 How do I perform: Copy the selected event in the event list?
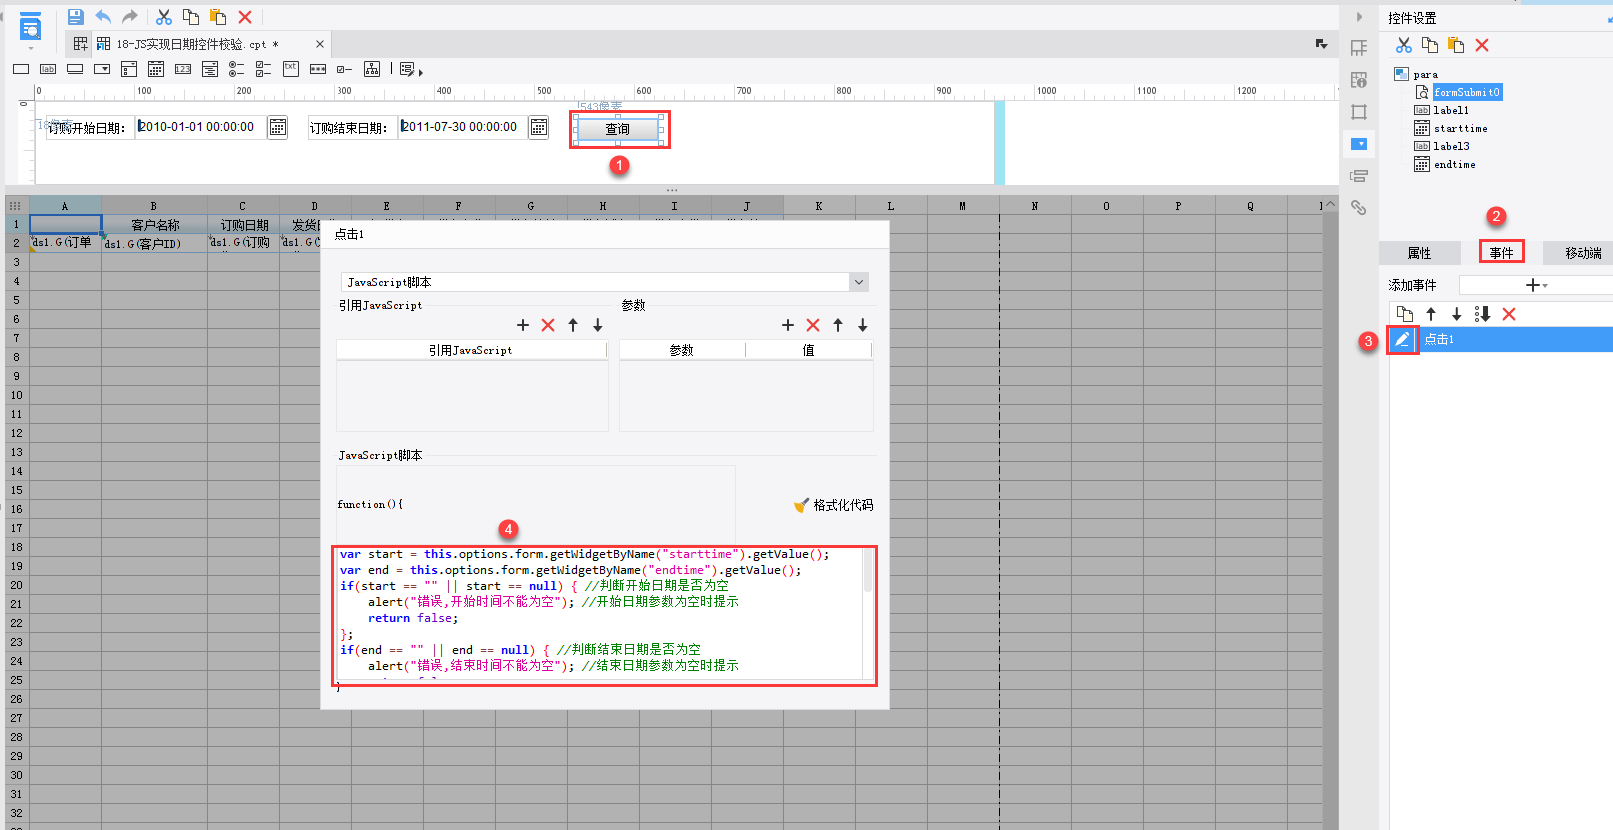[1405, 314]
